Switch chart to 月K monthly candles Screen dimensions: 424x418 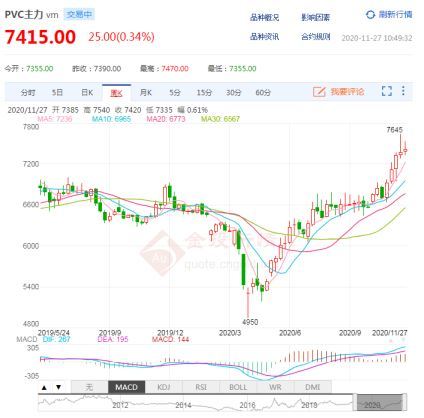click(146, 92)
